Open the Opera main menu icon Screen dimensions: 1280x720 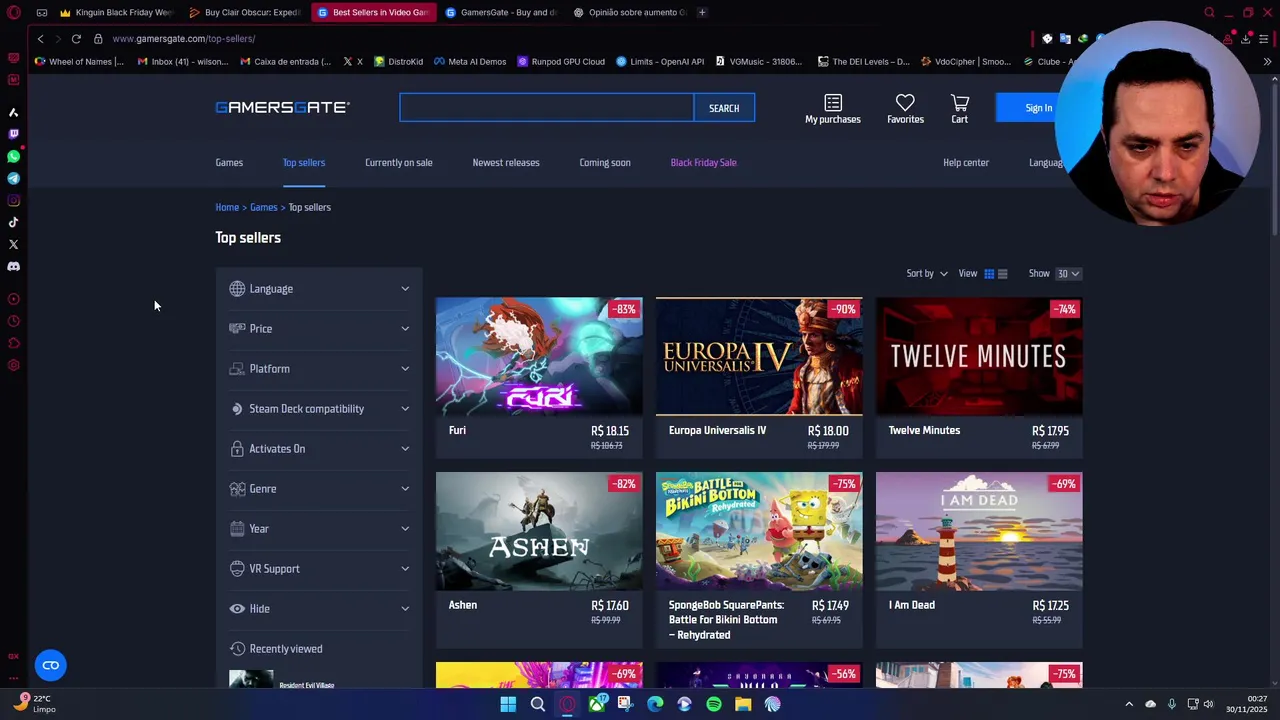point(14,13)
